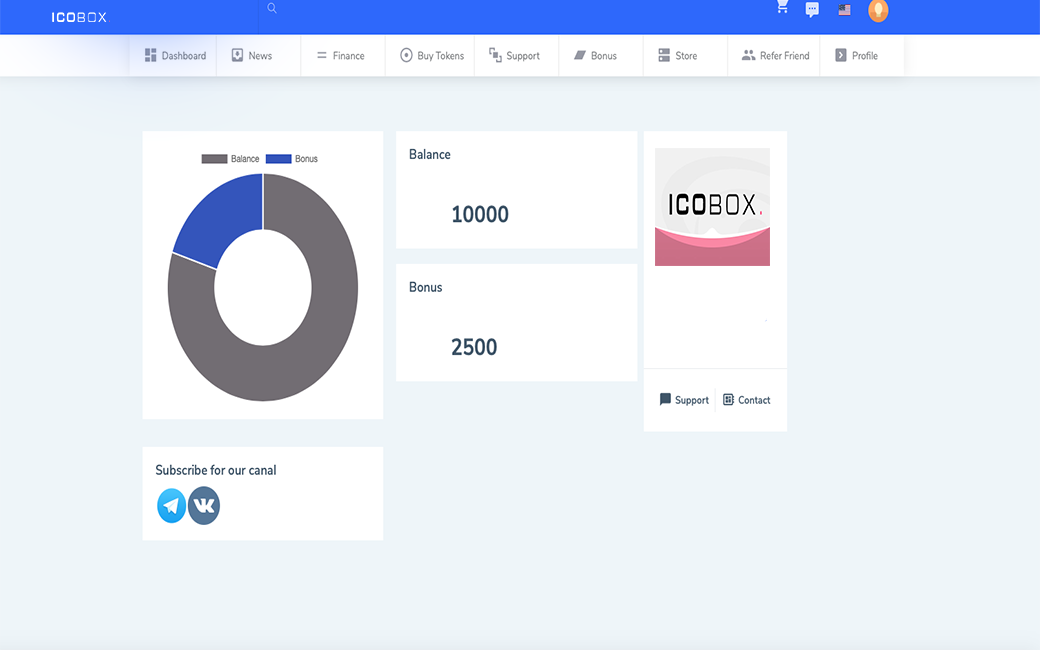The height and width of the screenshot is (650, 1040).
Task: Toggle the Bonus legend swatch
Action: (279, 159)
